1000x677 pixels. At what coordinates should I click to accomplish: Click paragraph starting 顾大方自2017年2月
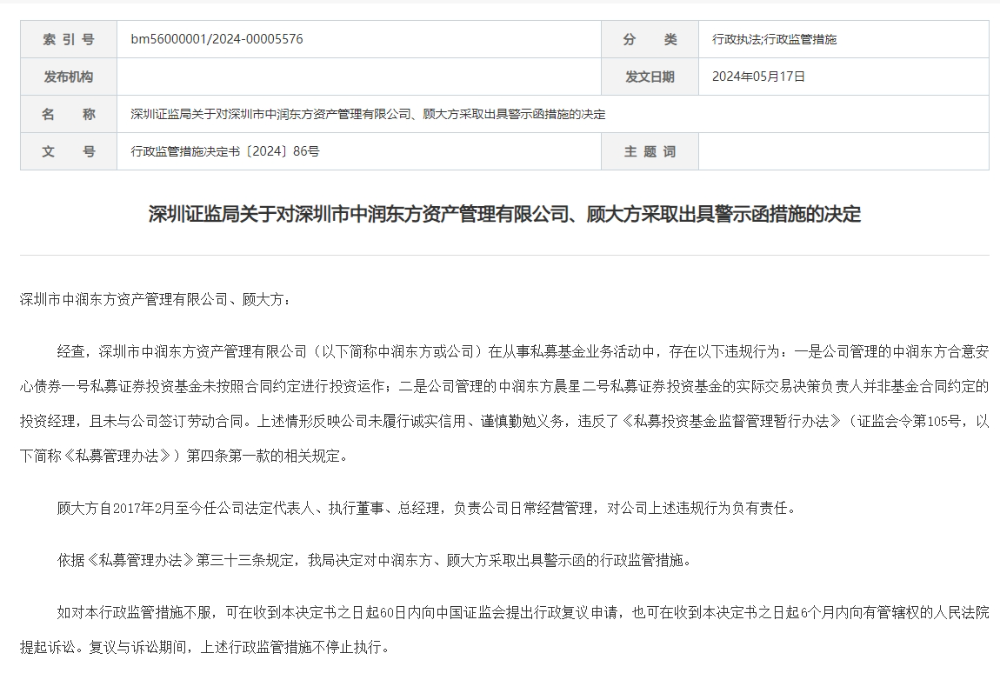[x=427, y=509]
